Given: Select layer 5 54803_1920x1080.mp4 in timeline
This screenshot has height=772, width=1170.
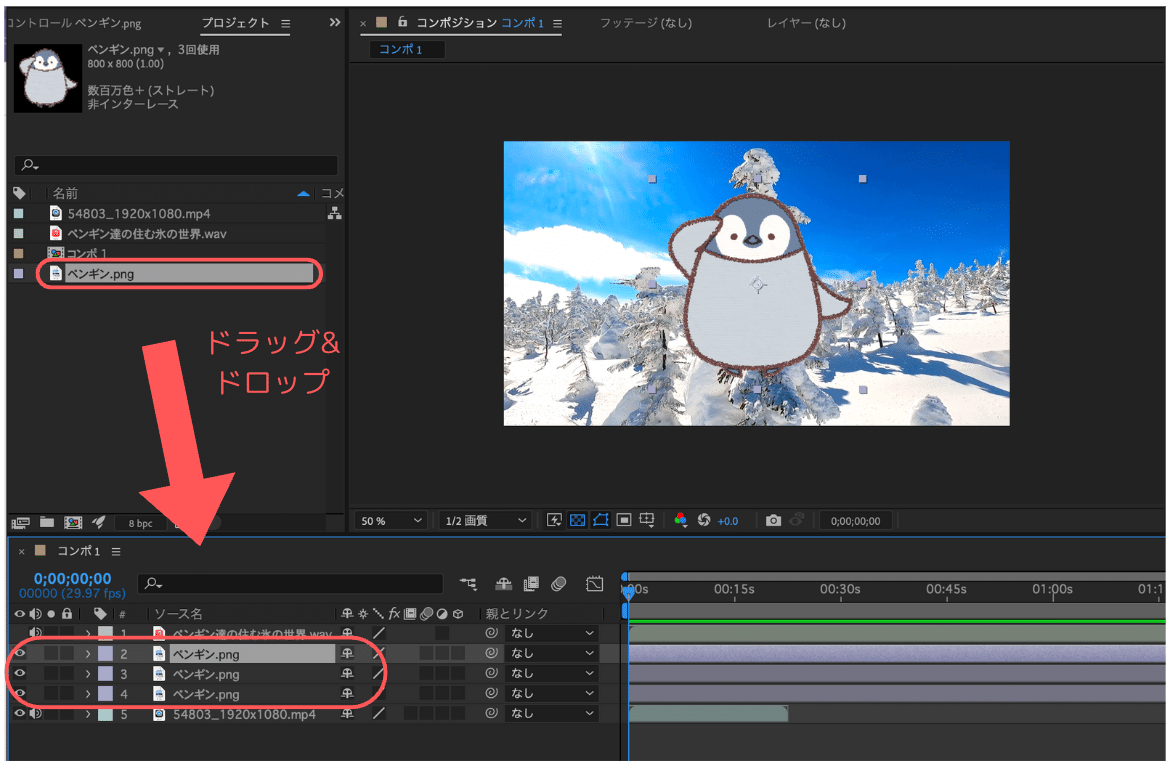Looking at the screenshot, I should [244, 715].
